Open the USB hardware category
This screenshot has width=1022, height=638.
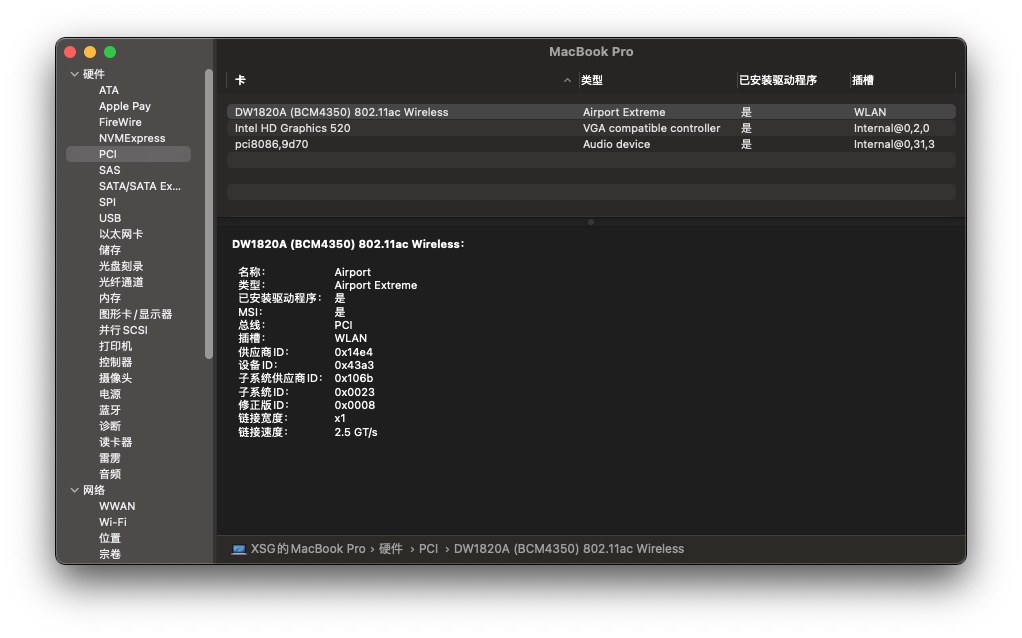[110, 218]
